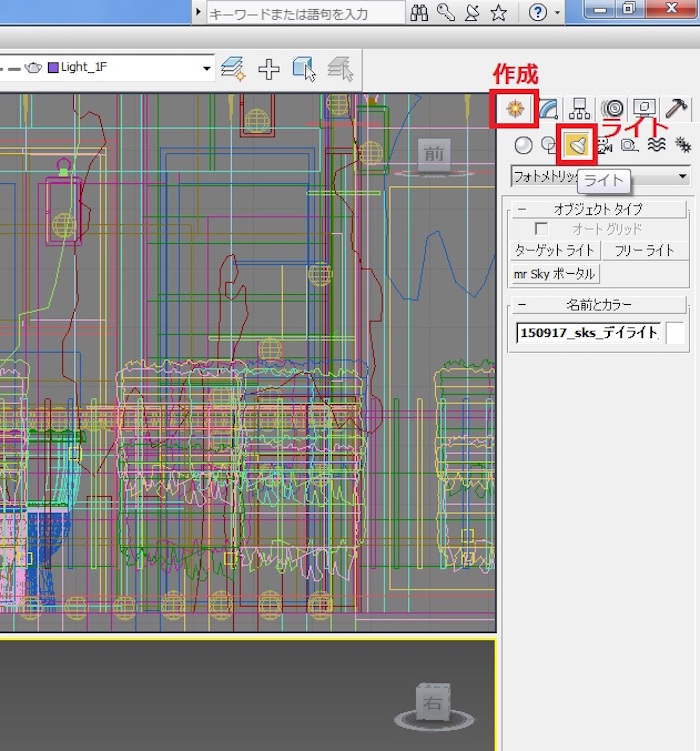The image size is (700, 751).
Task: Select the Cameras category icon
Action: (603, 145)
